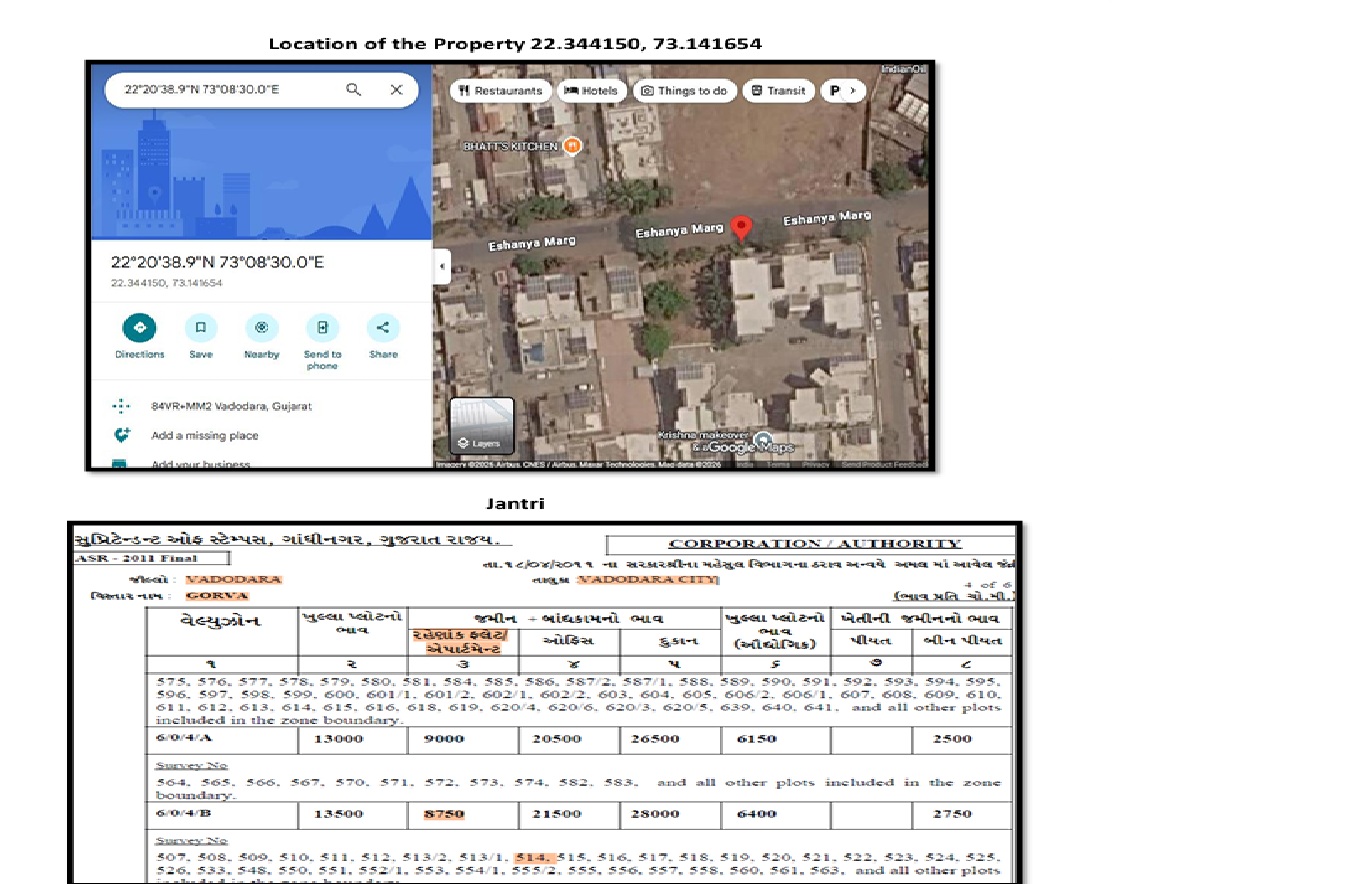Clear the map search with the X icon
The width and height of the screenshot is (1345, 884).
pos(396,89)
